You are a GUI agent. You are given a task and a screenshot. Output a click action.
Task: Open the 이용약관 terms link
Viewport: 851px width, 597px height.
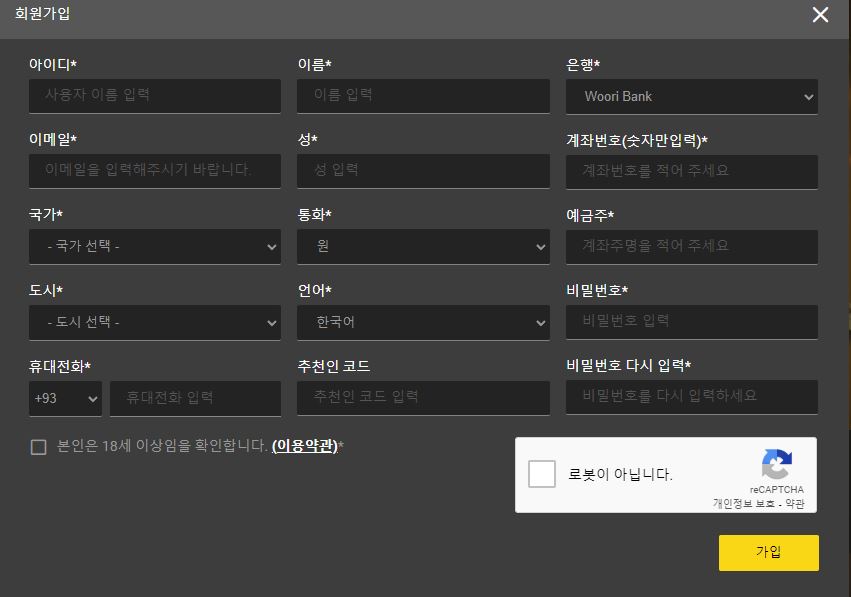[x=305, y=446]
